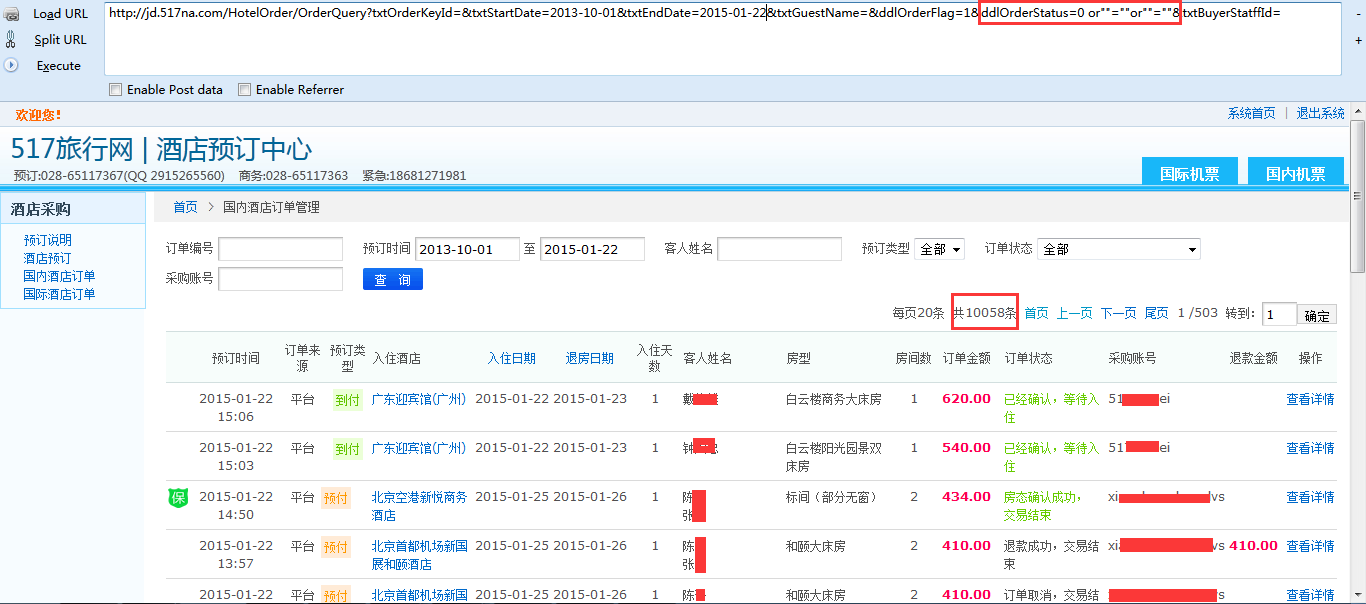Image resolution: width=1366 pixels, height=604 pixels.
Task: Click 首页 breadcrumb link
Action: click(x=185, y=207)
